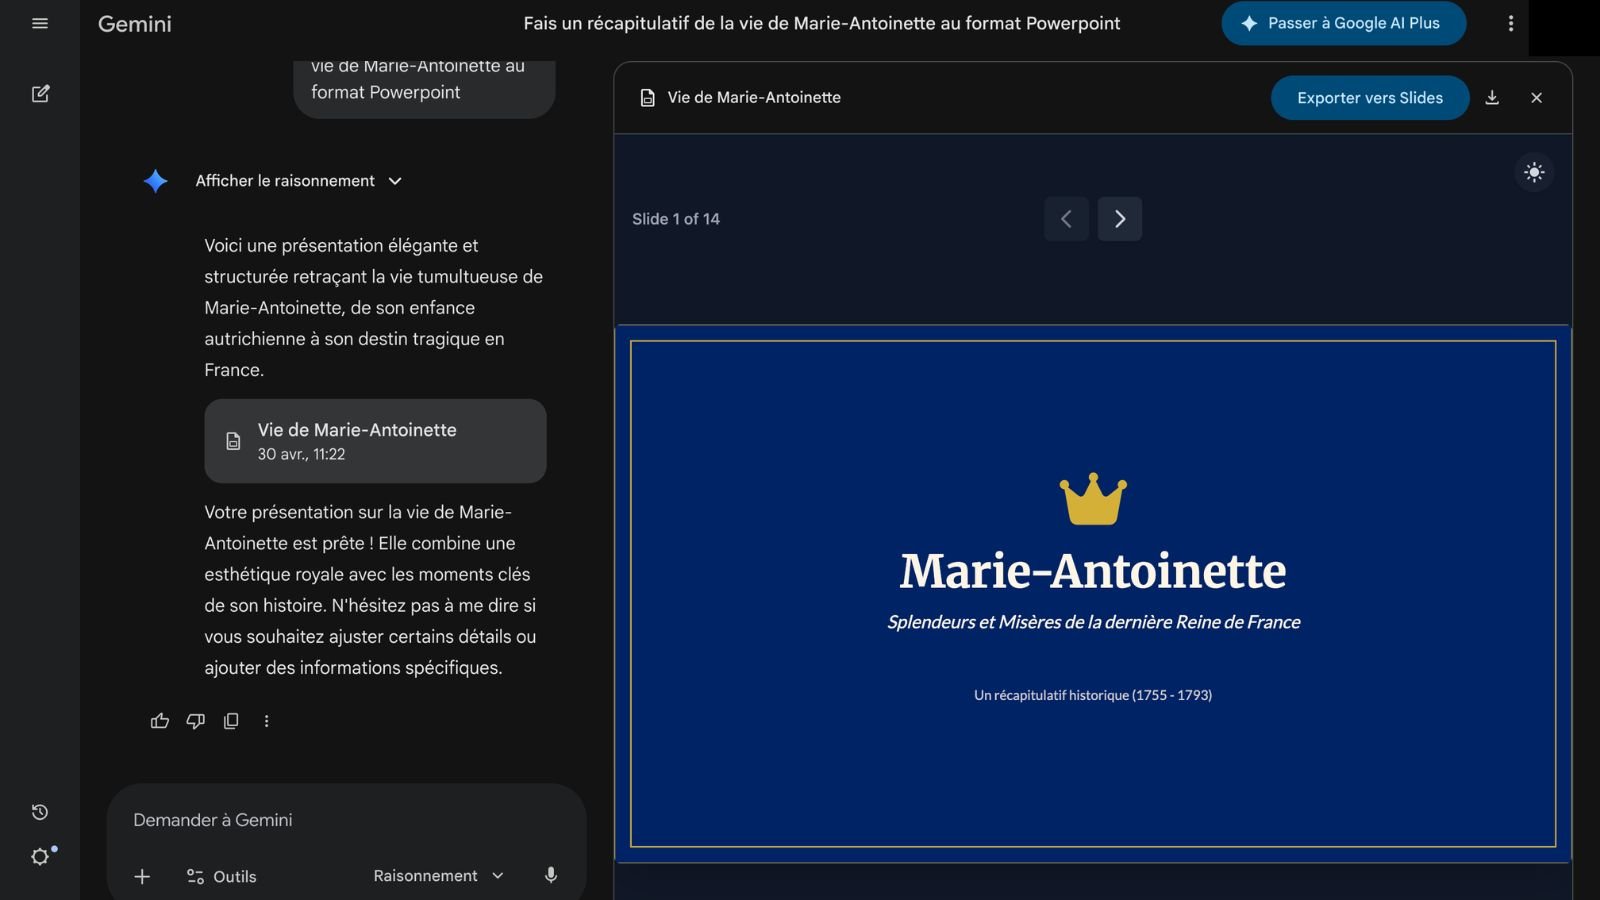Download the presentation using the download icon
1600x900 pixels.
coord(1492,98)
